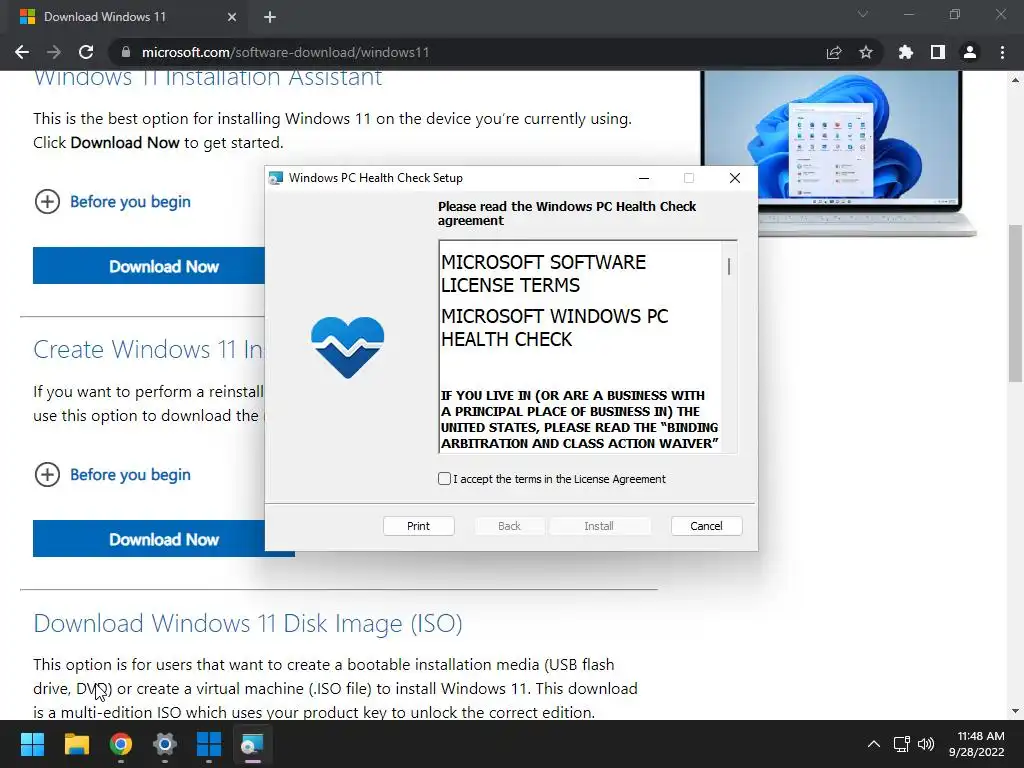This screenshot has height=768, width=1024.
Task: View site info via padlock icon
Action: coord(126,52)
